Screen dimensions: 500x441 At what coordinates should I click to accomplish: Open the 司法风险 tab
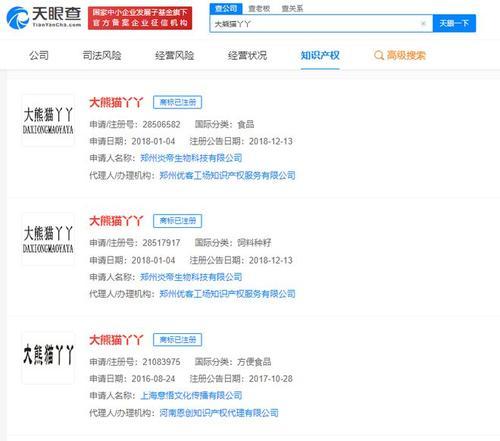102,55
